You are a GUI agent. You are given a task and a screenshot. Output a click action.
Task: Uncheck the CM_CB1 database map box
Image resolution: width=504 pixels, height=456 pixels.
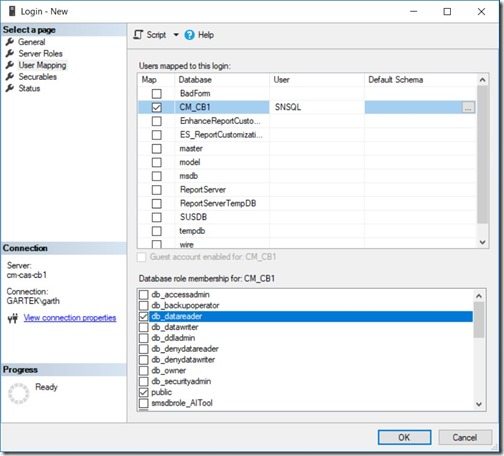click(x=157, y=107)
